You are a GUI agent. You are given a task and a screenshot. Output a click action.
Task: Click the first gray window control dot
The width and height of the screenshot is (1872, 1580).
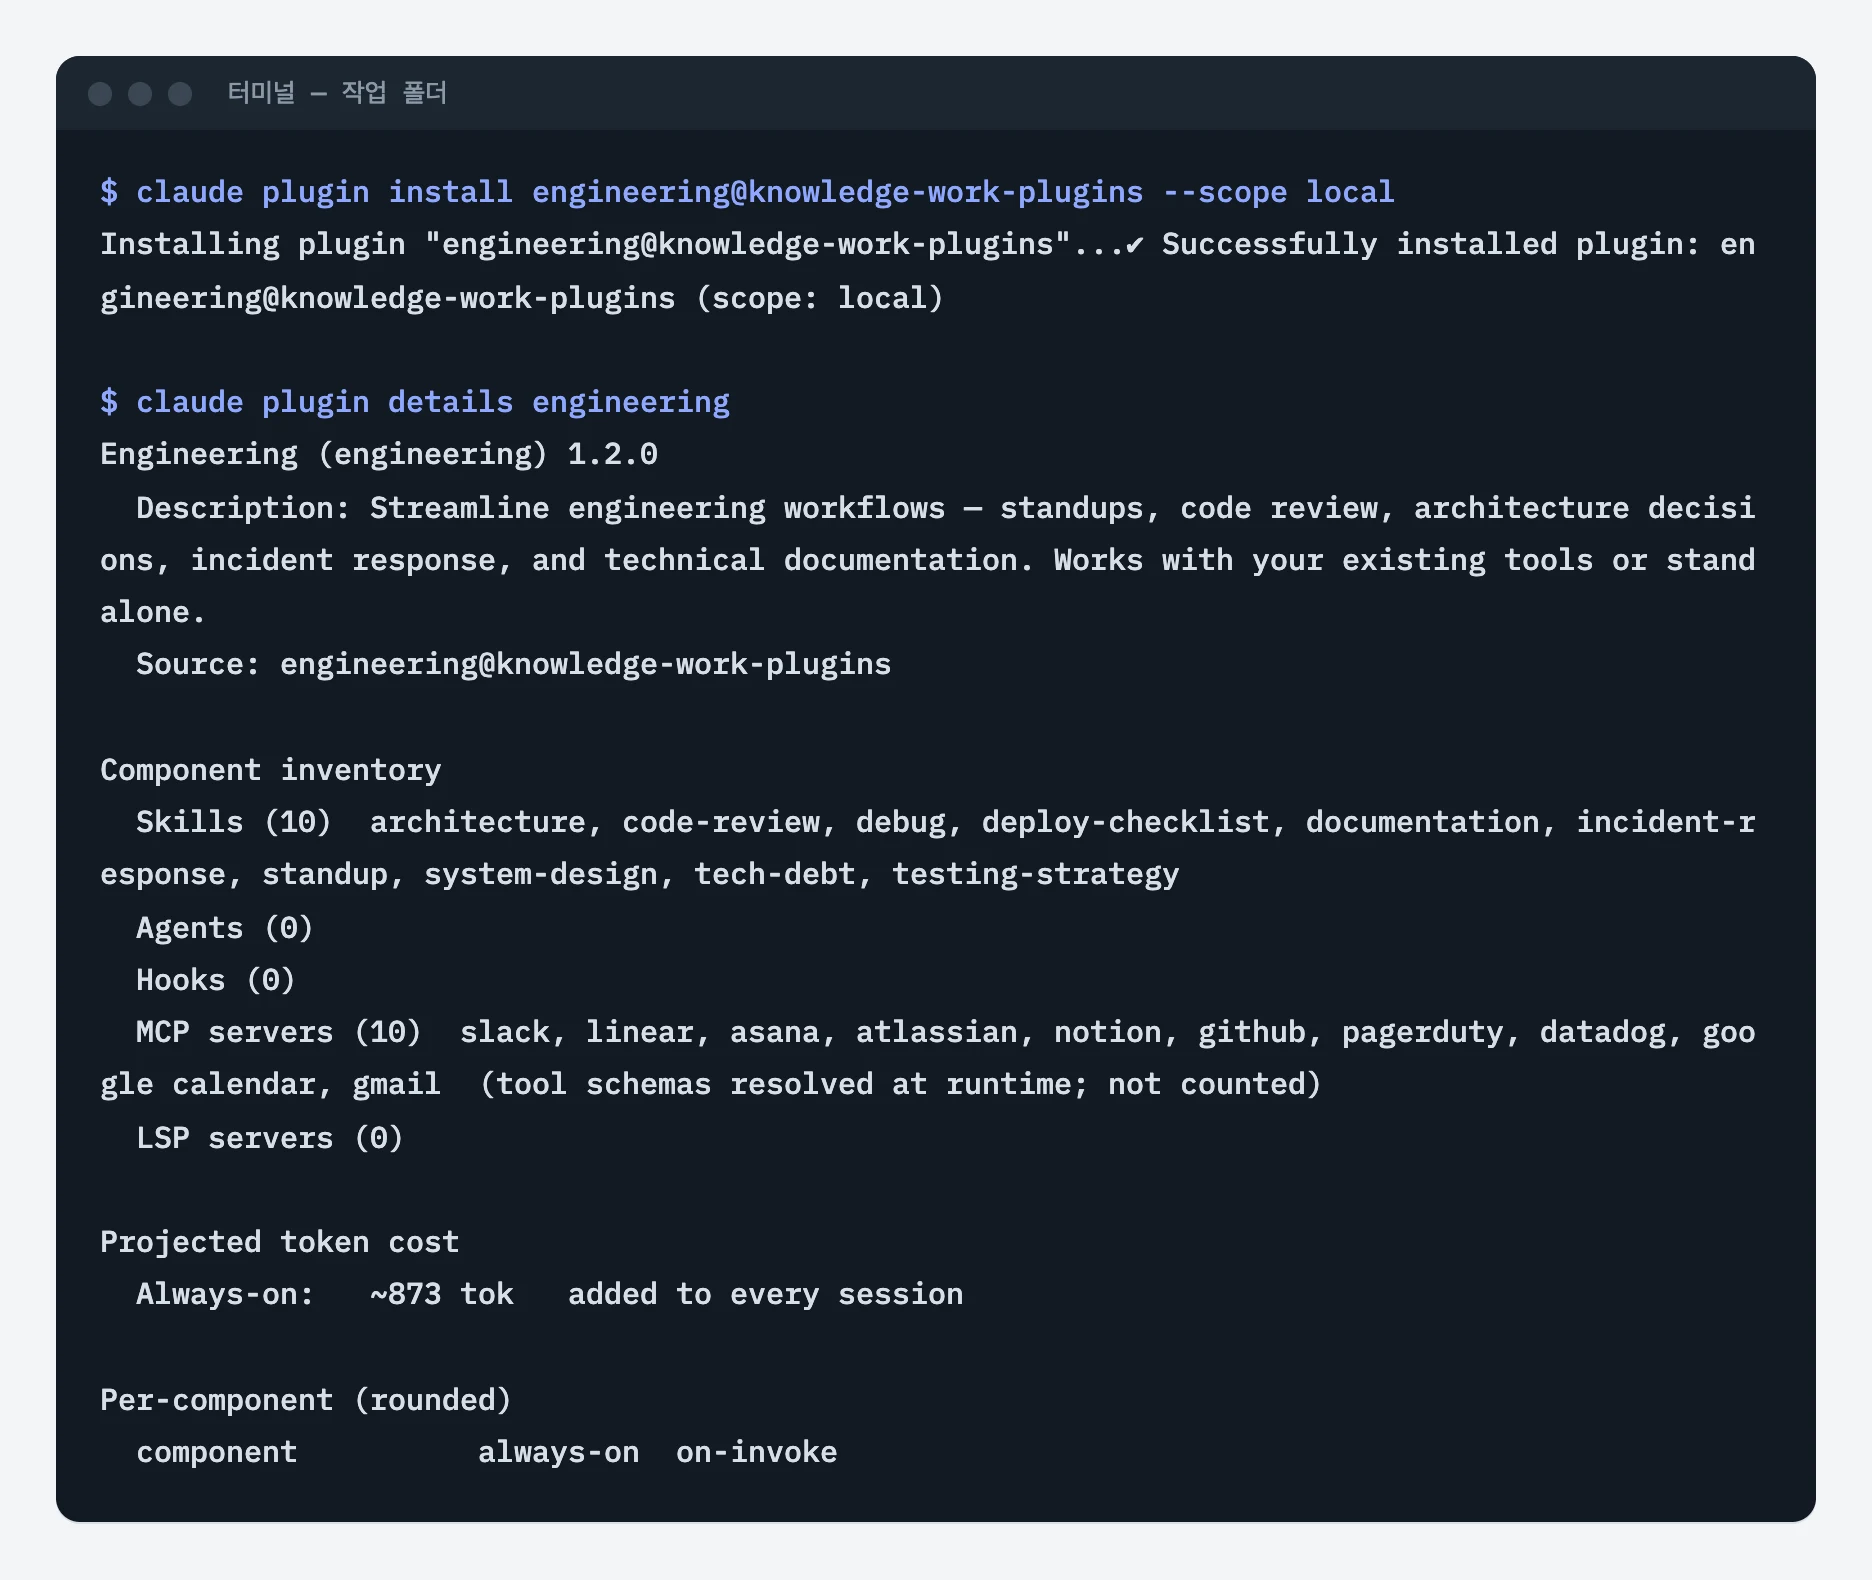[100, 94]
